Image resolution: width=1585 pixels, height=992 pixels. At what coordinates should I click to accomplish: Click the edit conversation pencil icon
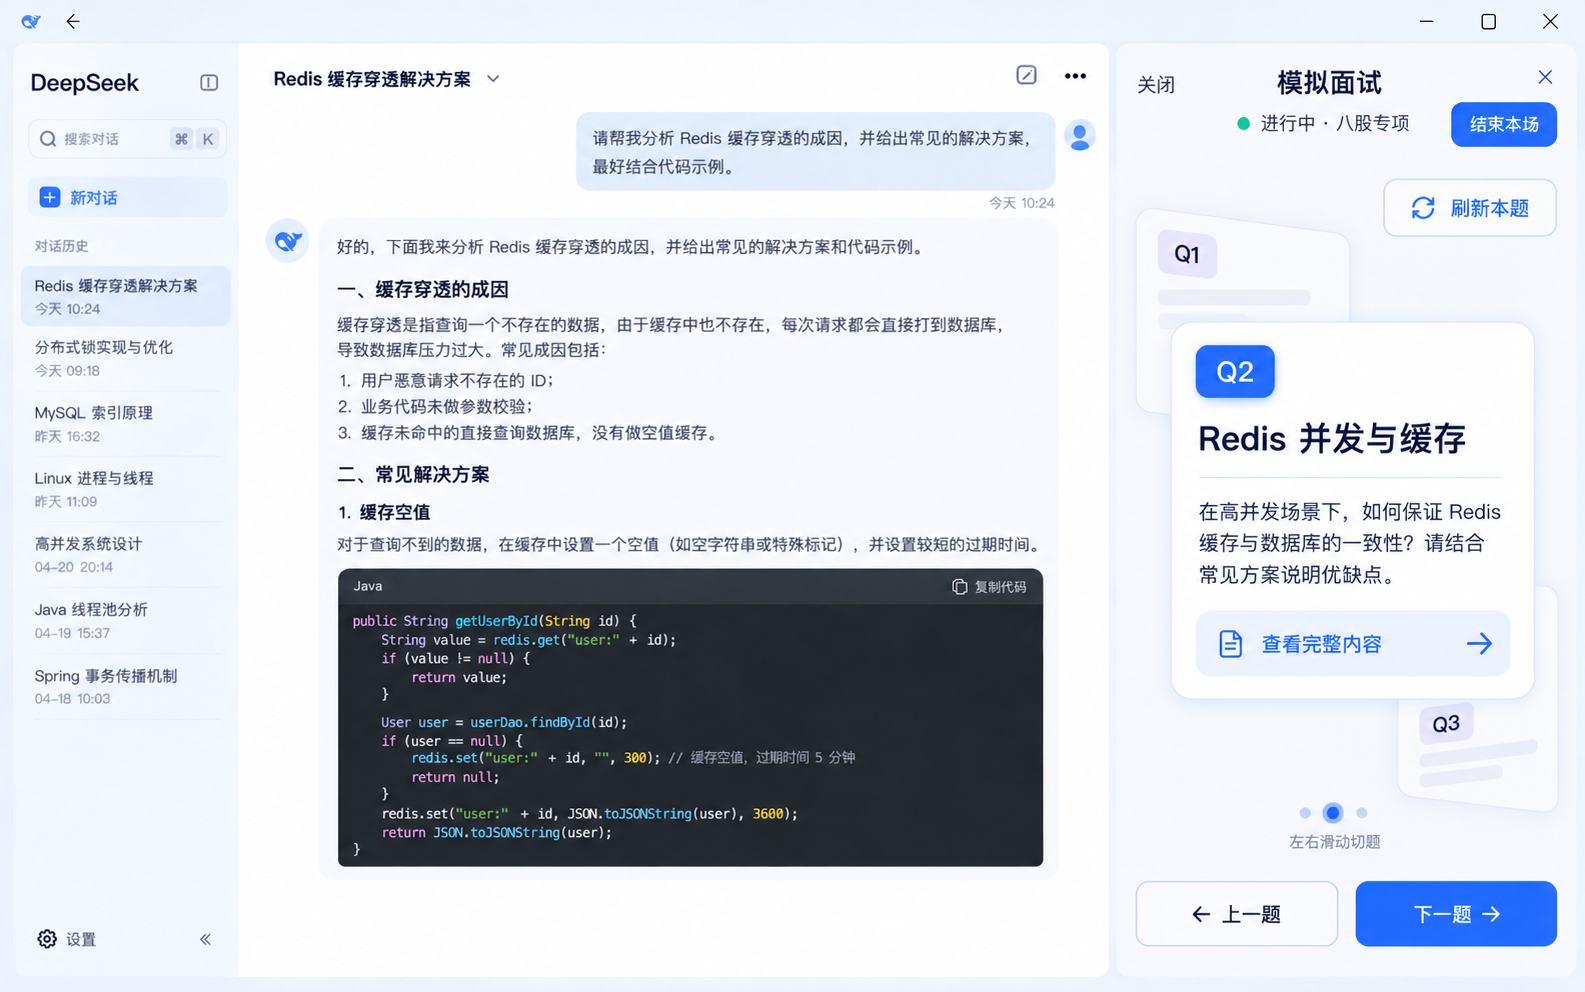click(x=1026, y=75)
